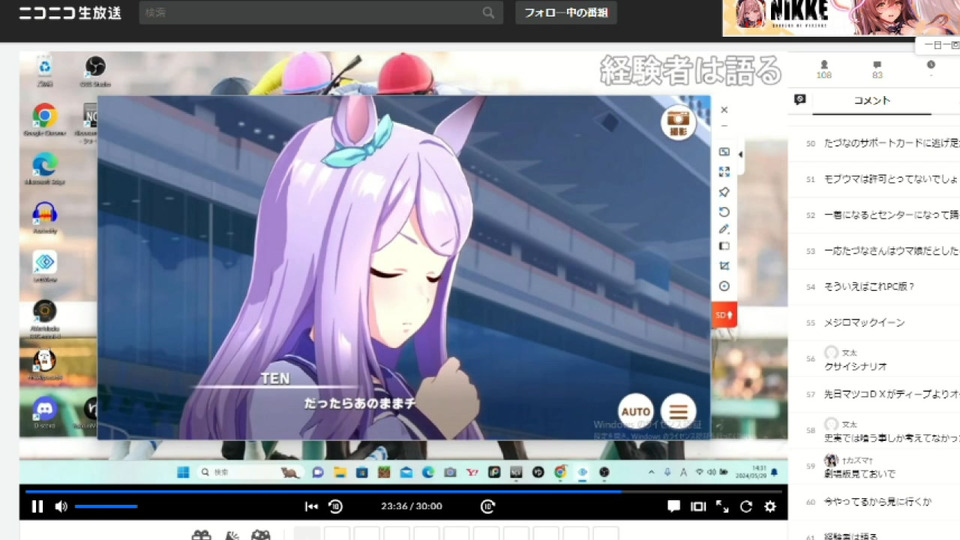Open Discord desktop icon in stream
The width and height of the screenshot is (960, 540).
[x=45, y=413]
